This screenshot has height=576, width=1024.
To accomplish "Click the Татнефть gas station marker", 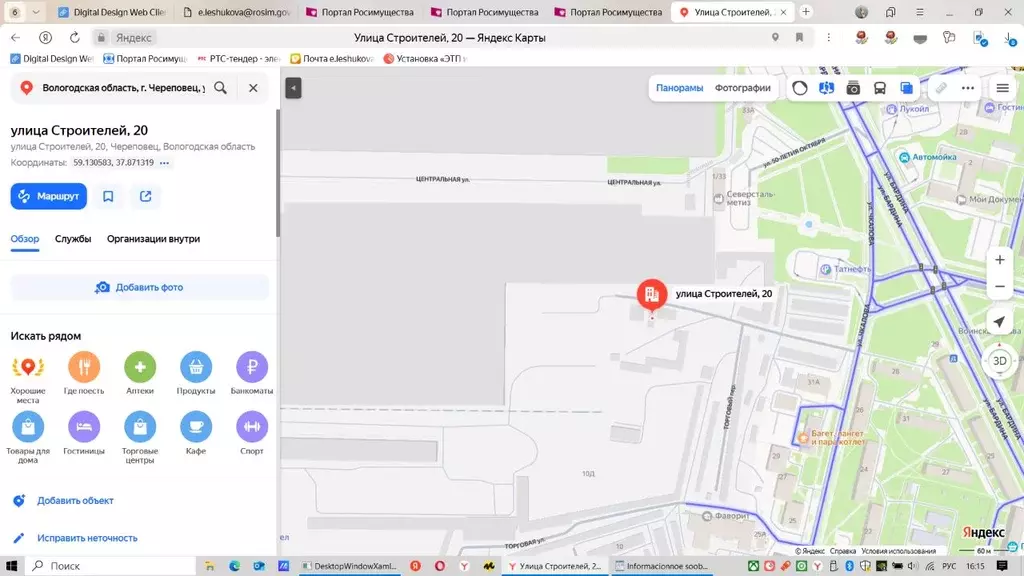I will click(846, 269).
